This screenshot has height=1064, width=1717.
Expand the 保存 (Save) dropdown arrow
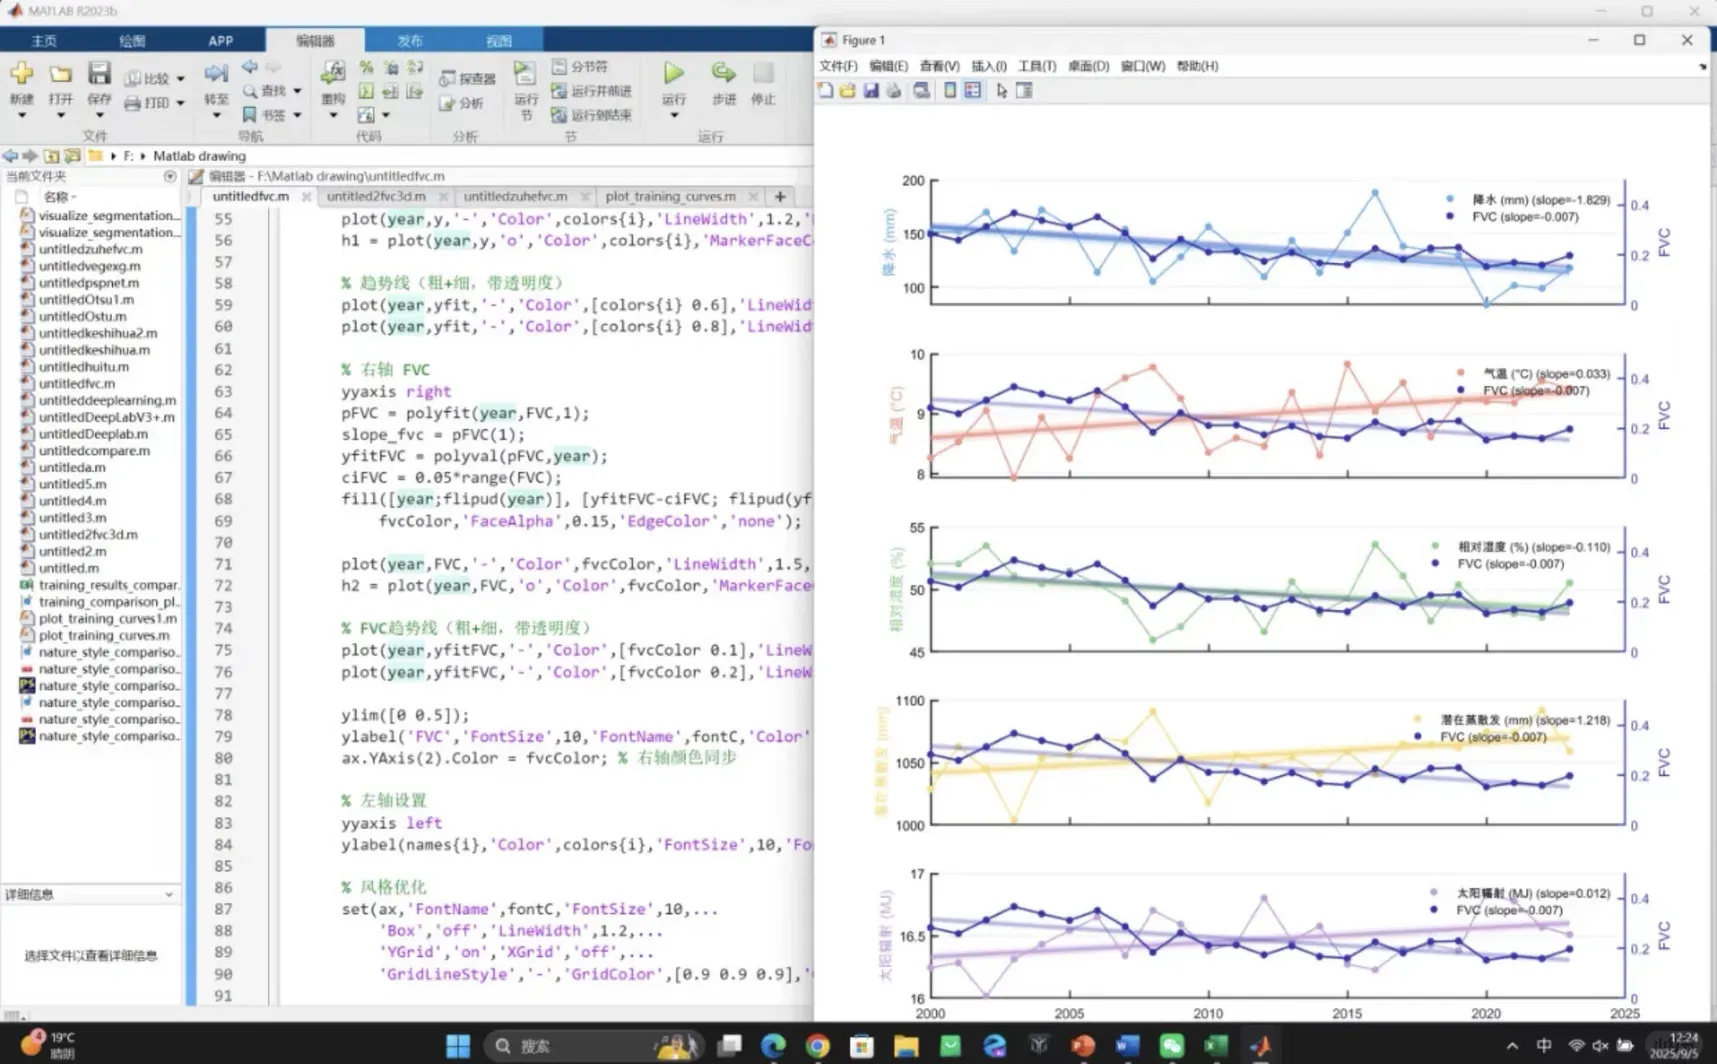point(99,116)
